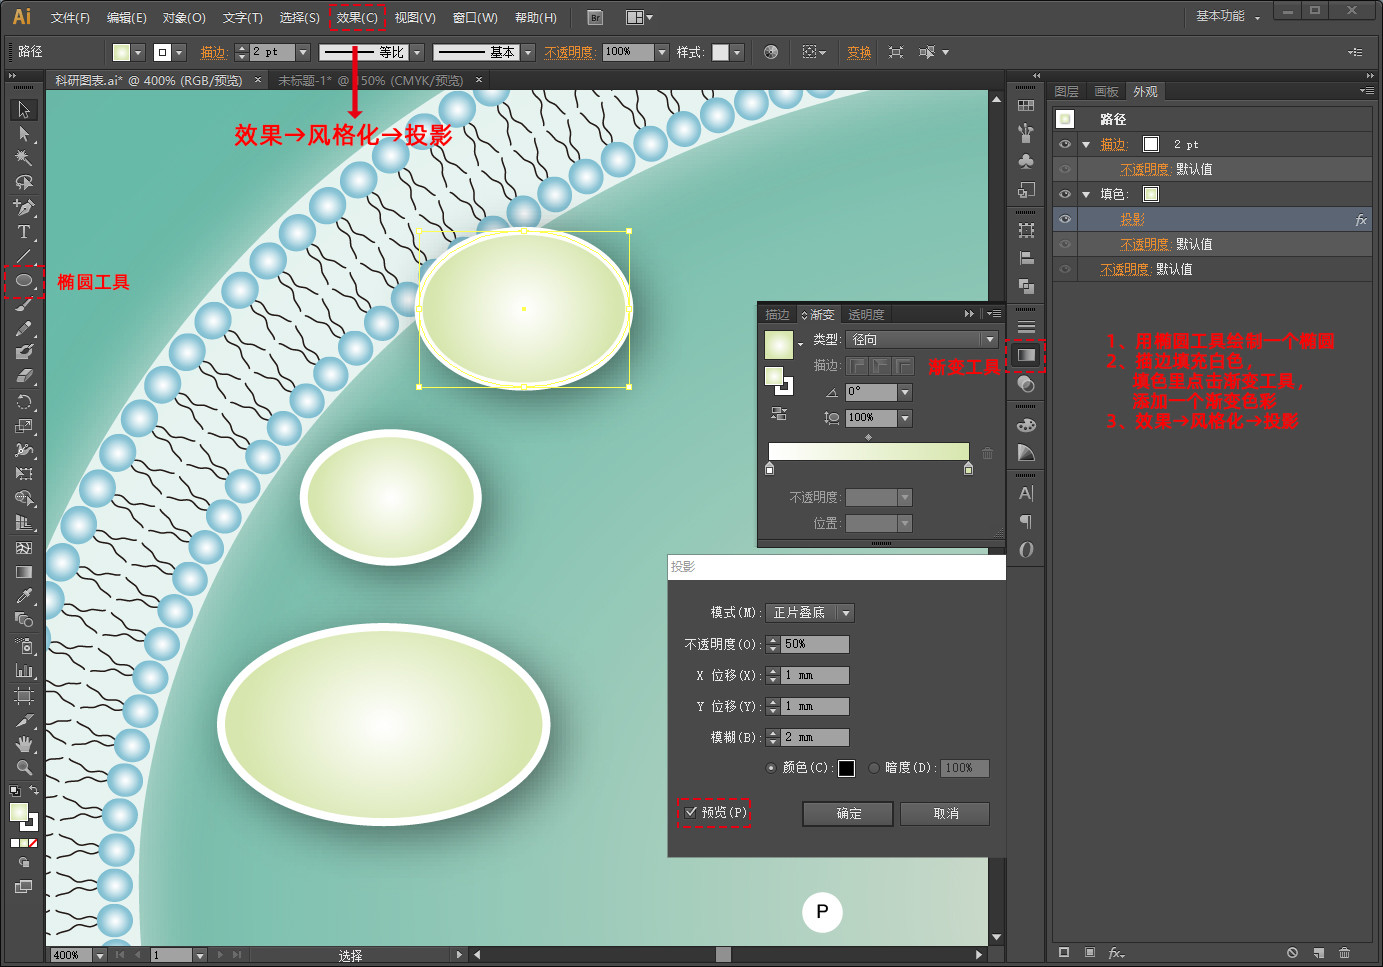The width and height of the screenshot is (1383, 967).
Task: Select the Rotate tool
Action: tap(24, 402)
